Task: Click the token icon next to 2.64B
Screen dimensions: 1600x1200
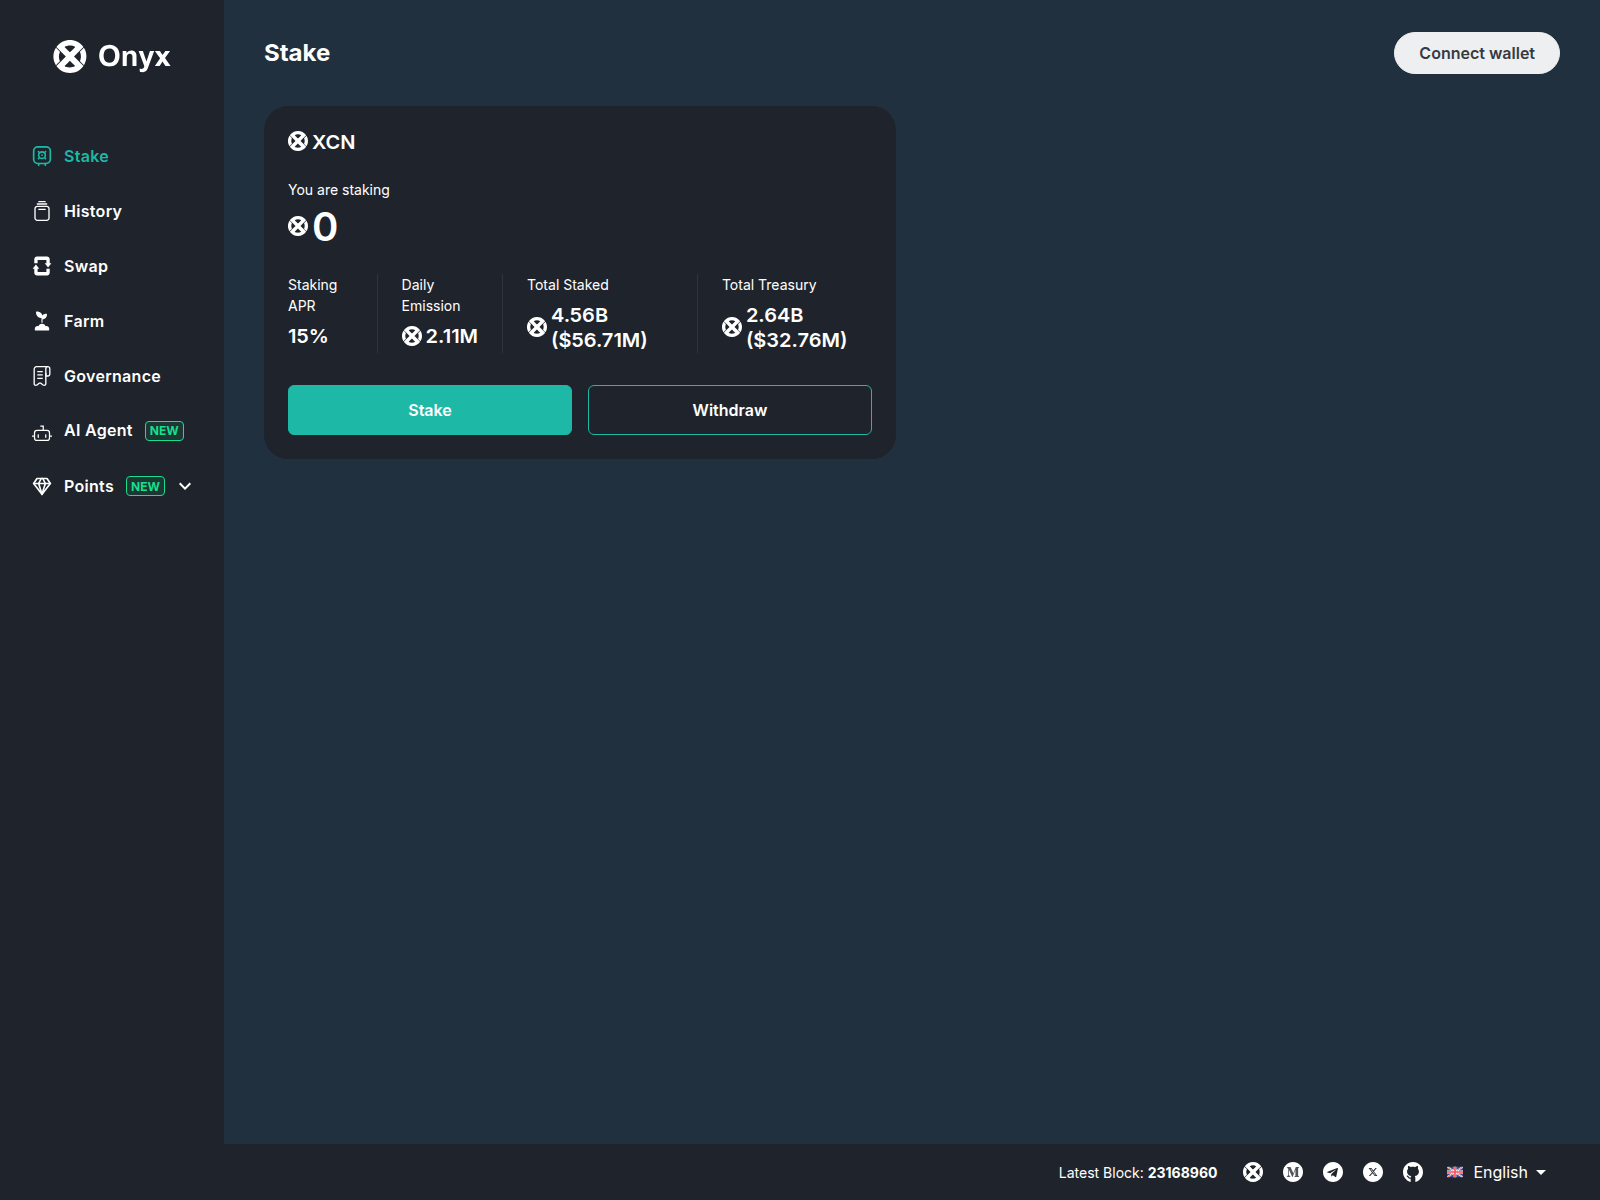Action: click(x=732, y=327)
